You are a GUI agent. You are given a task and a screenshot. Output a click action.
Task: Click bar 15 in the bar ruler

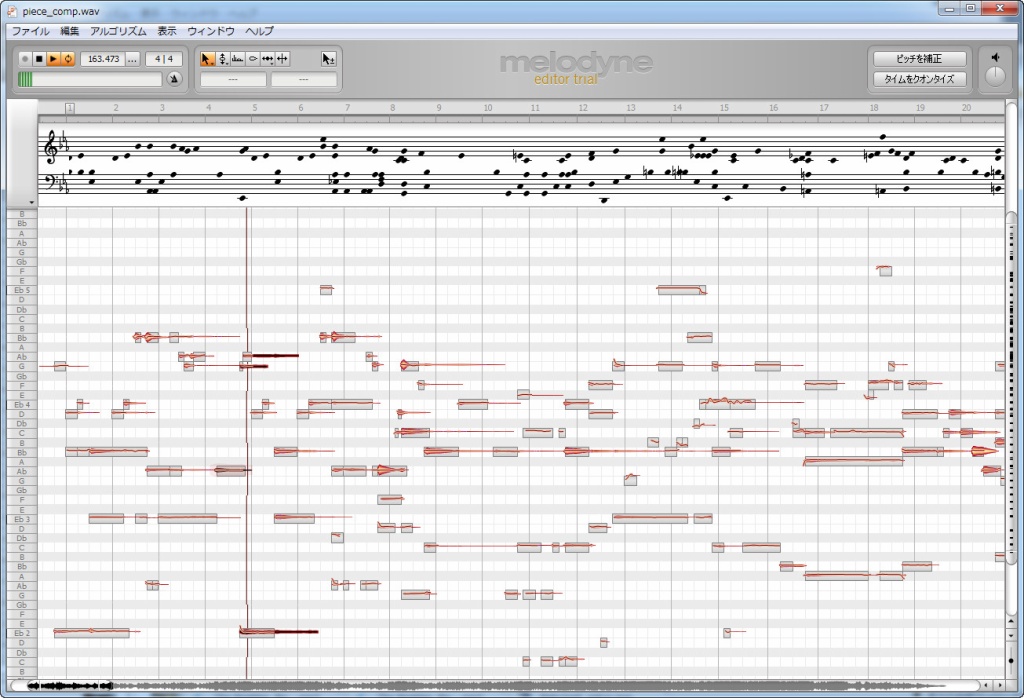click(724, 108)
